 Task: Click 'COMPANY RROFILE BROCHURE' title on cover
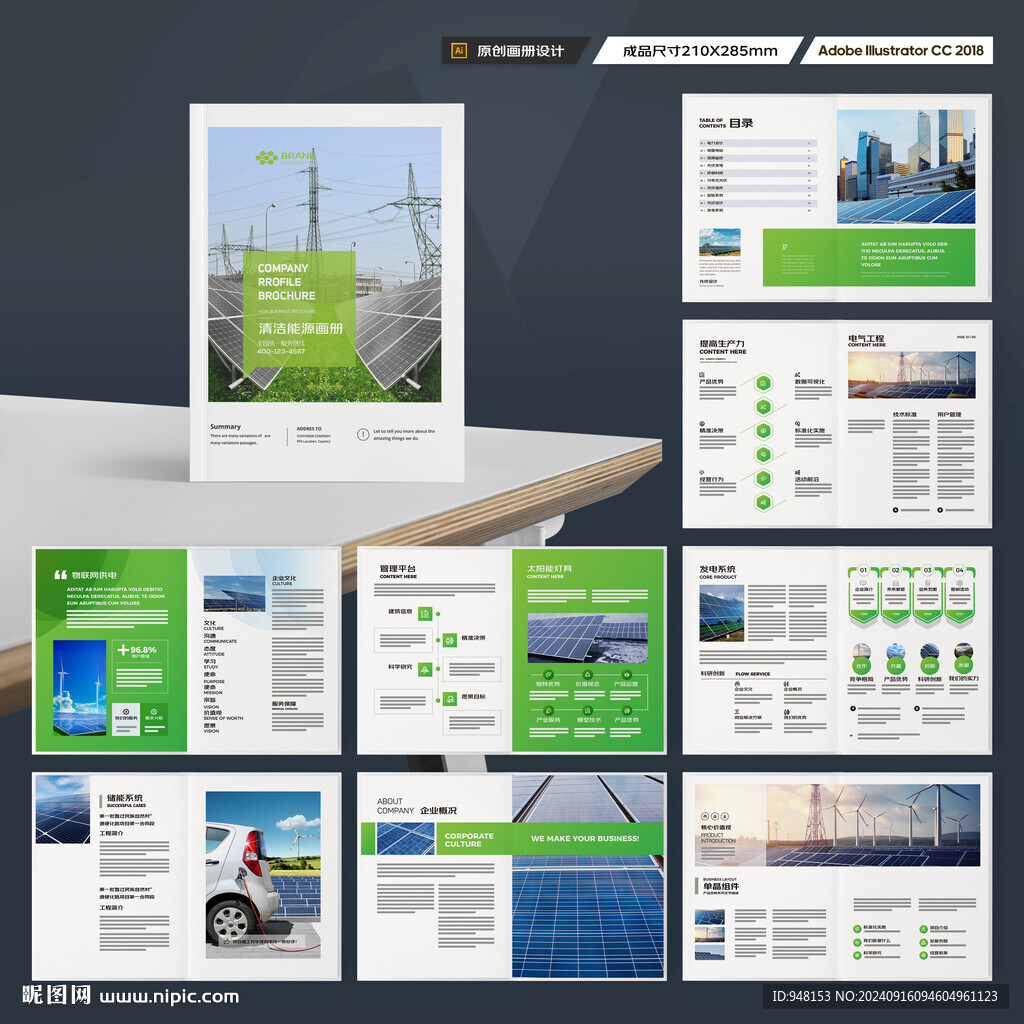coord(286,282)
